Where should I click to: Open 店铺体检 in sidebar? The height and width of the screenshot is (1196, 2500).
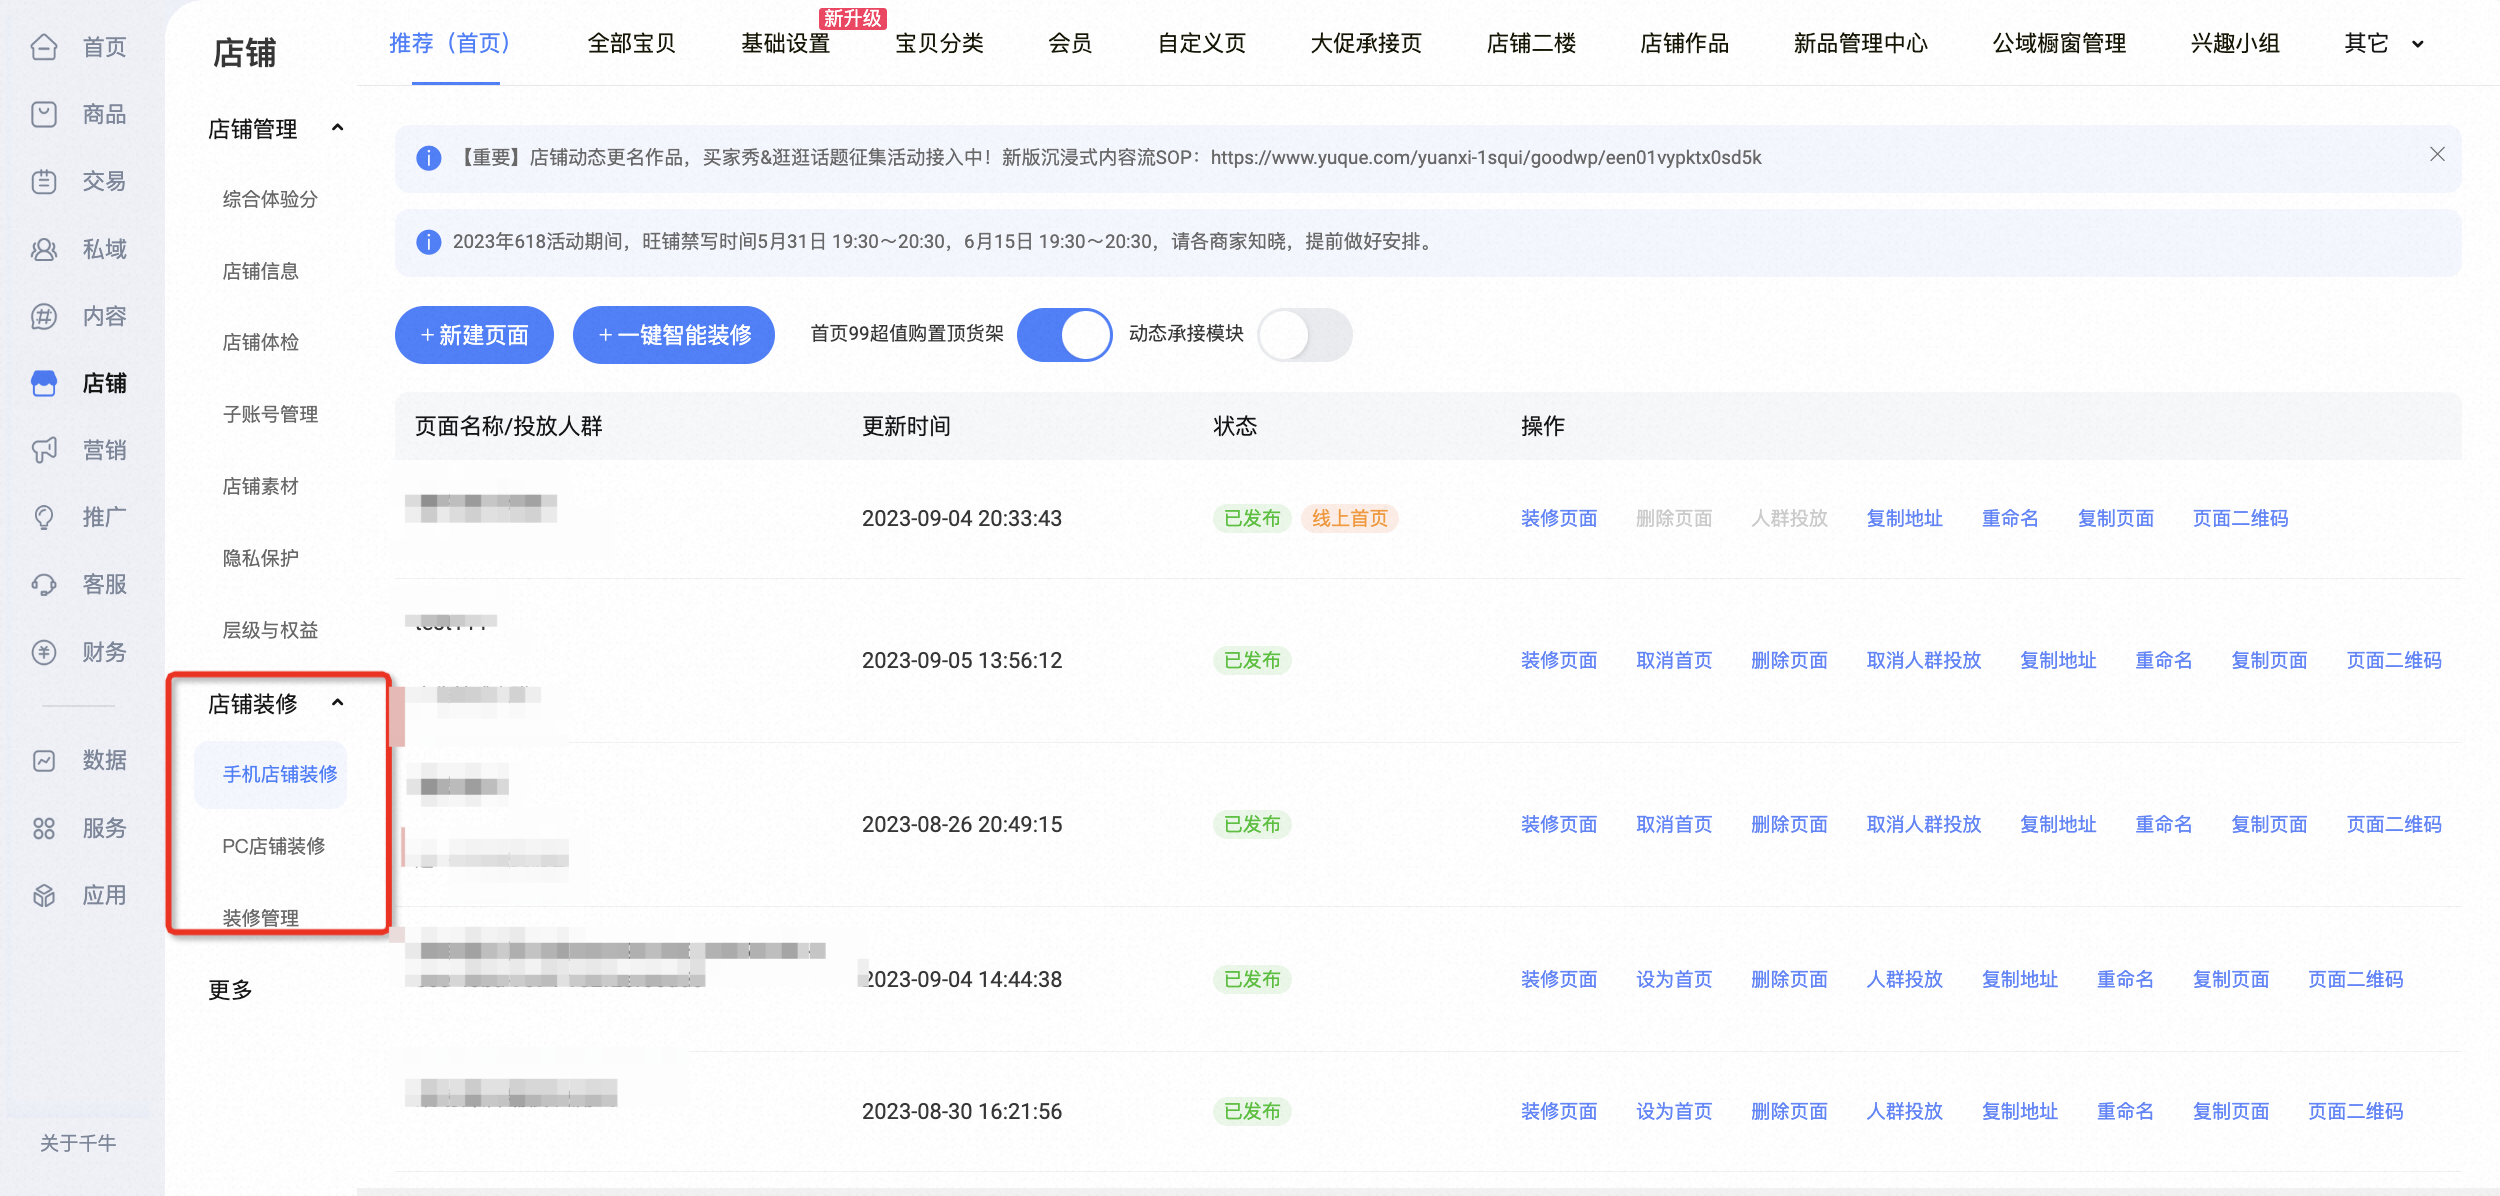point(260,342)
